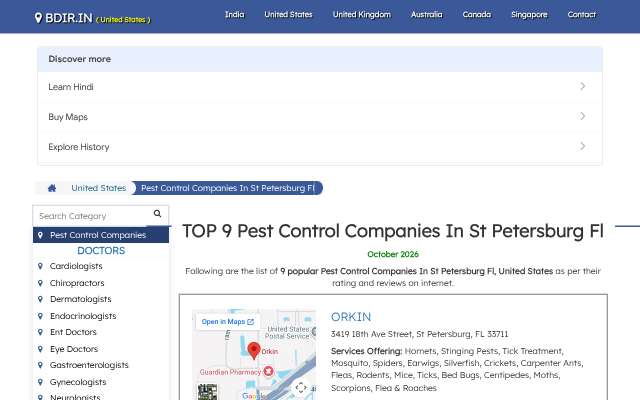Open the Gastroenterologists category
640x400 pixels.
click(x=89, y=365)
